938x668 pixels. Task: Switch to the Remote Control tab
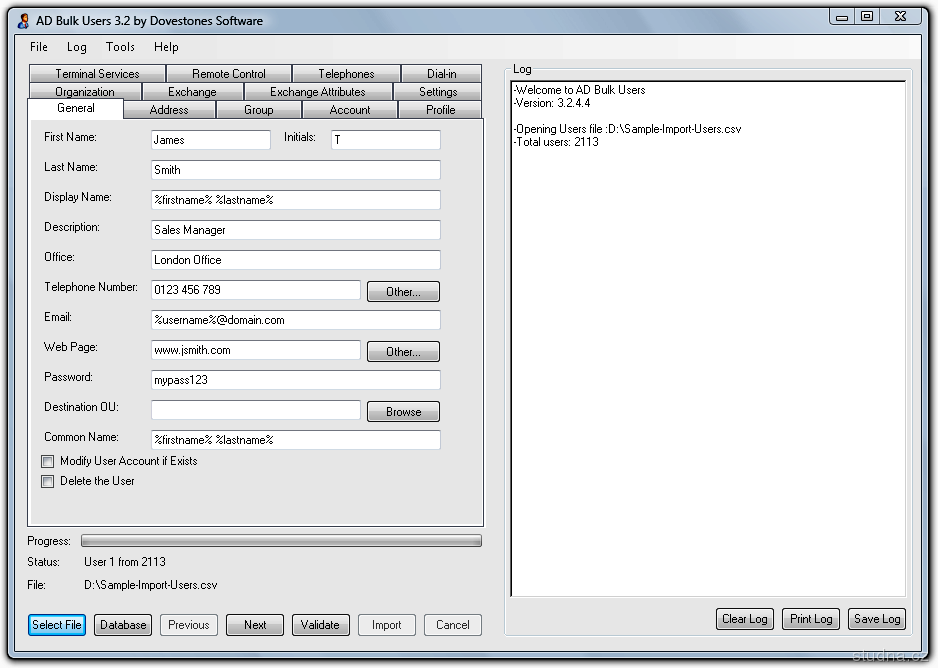(229, 74)
